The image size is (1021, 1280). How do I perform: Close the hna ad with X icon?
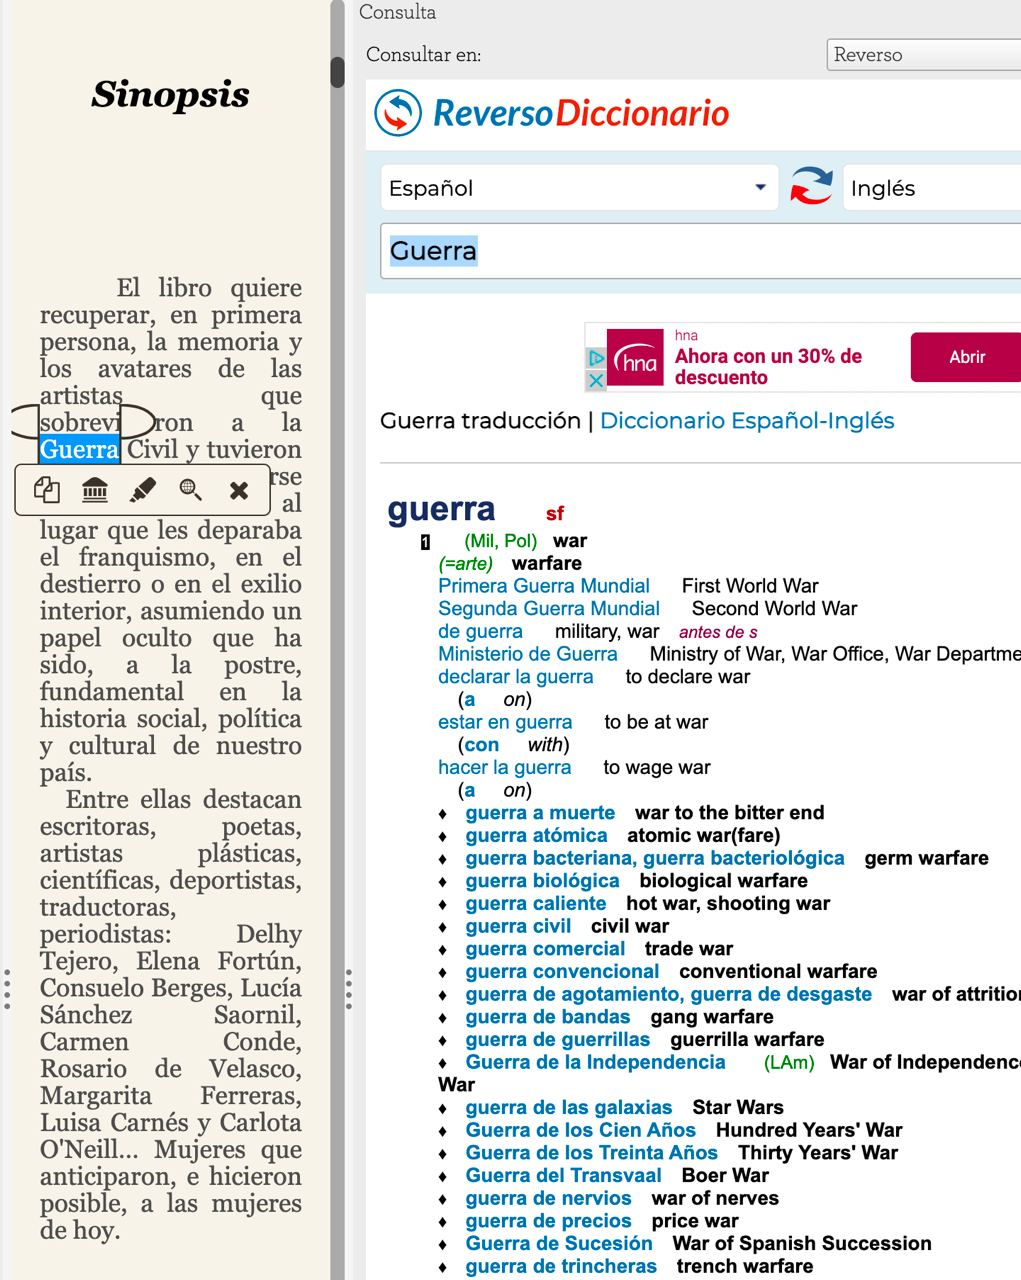click(595, 381)
